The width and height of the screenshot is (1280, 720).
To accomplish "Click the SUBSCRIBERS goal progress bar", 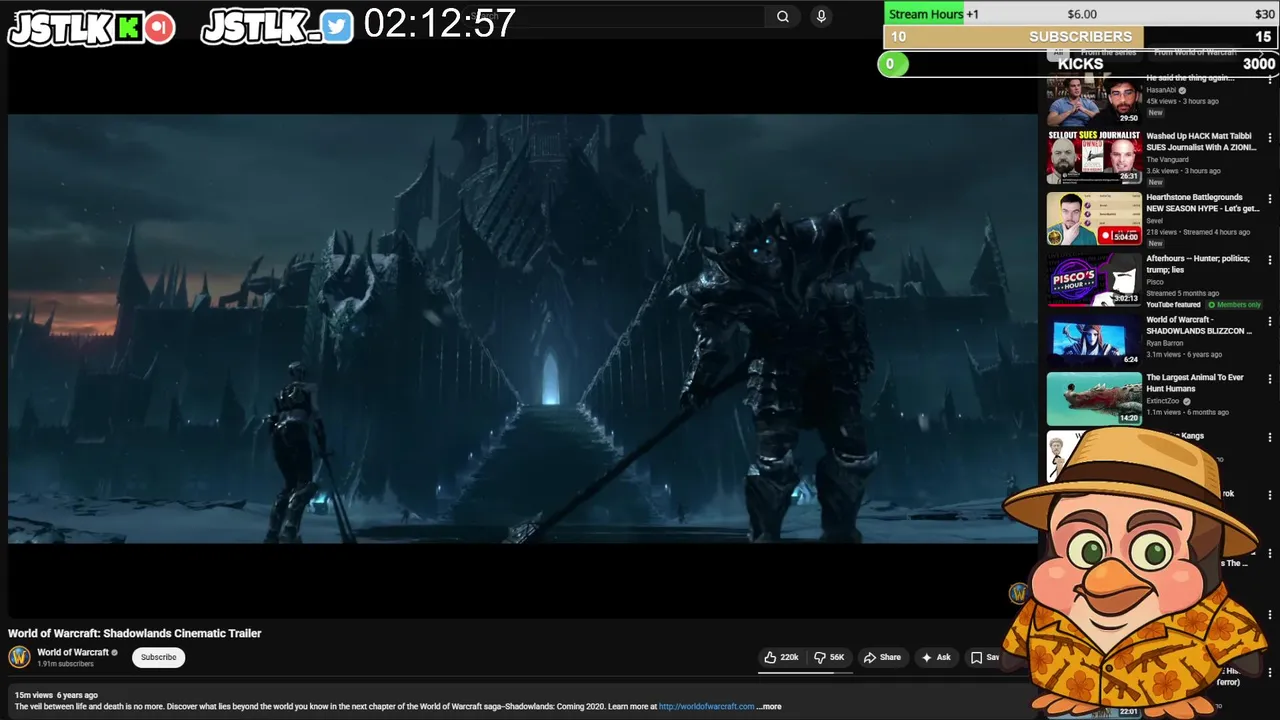I will pos(1081,37).
